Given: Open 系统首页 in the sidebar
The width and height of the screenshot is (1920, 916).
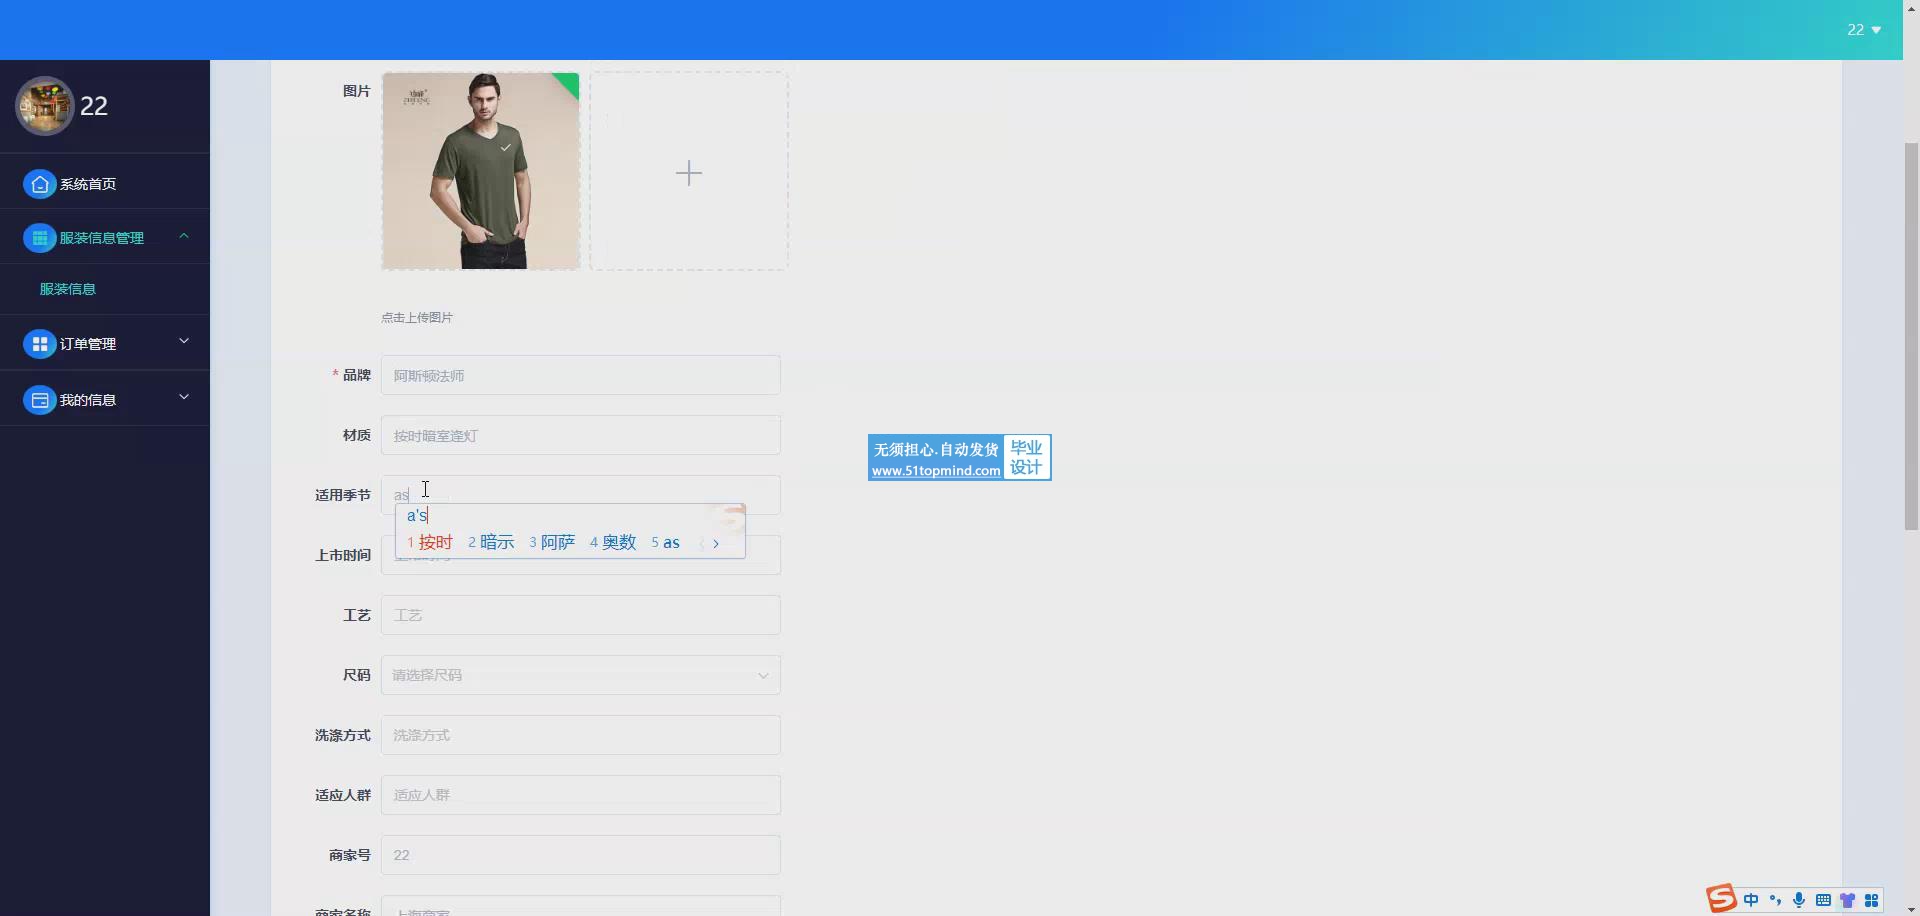Looking at the screenshot, I should click(x=105, y=184).
